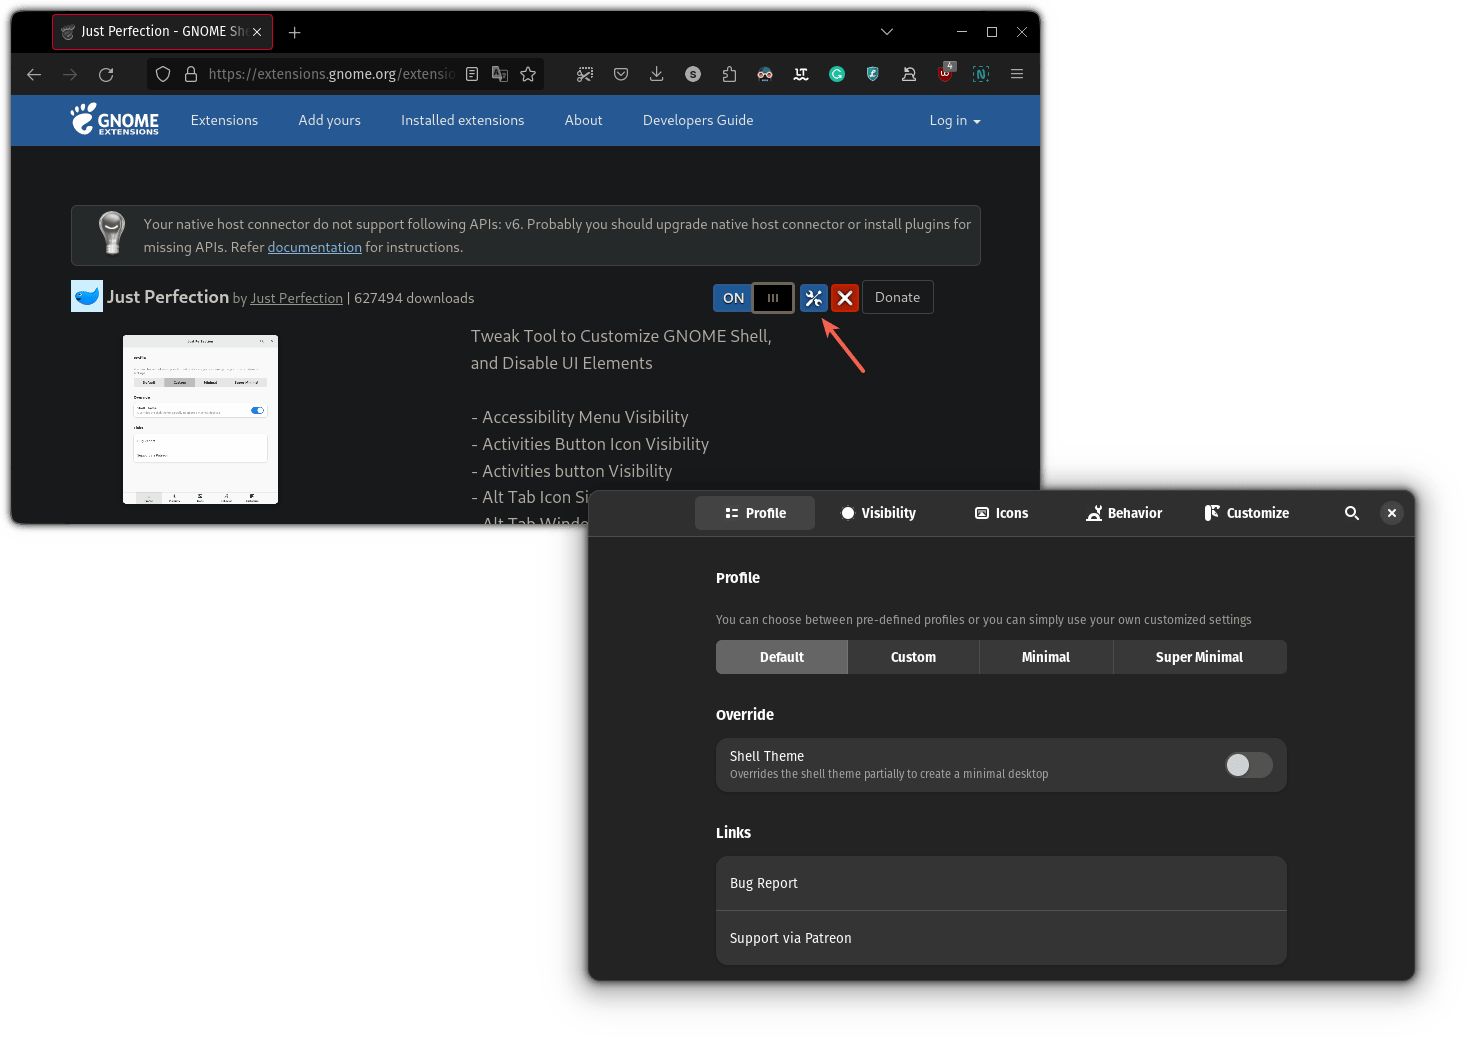
Task: Click the 'Accessibility Menu Visibility' text
Action: point(586,417)
